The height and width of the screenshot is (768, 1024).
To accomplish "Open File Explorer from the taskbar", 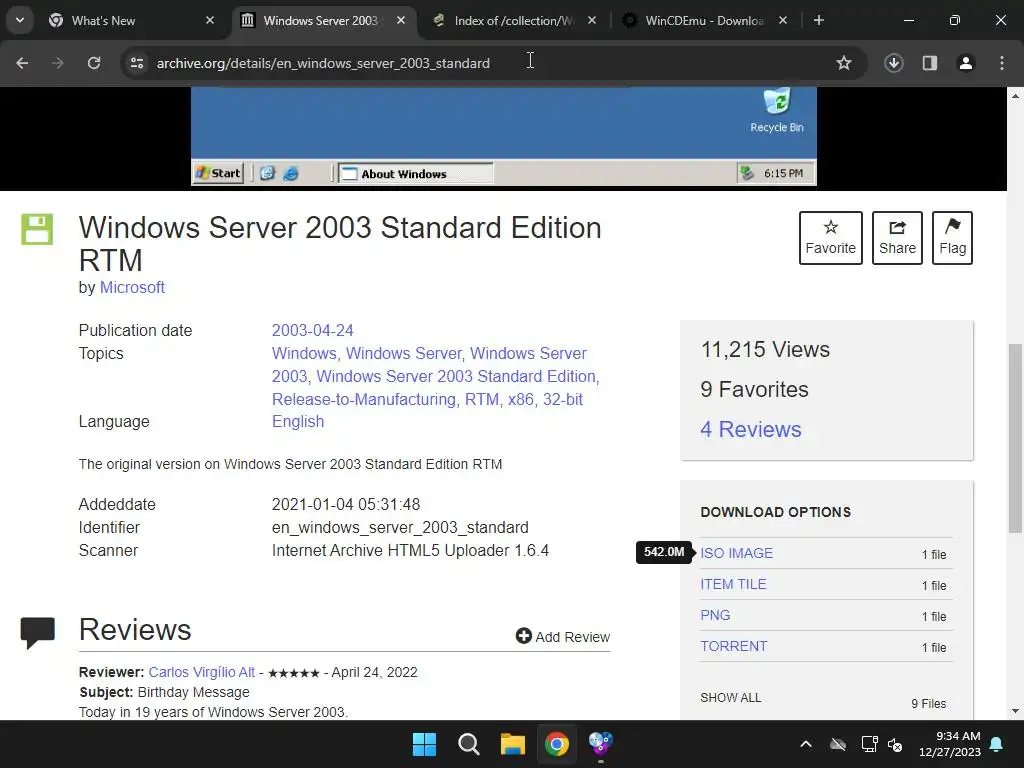I will tap(513, 744).
